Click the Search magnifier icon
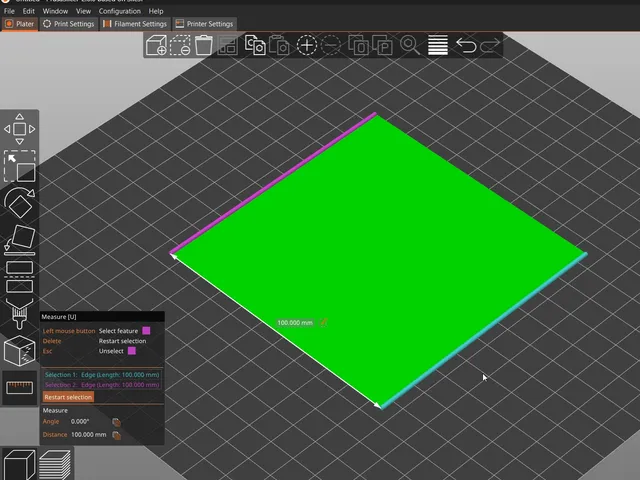 (x=409, y=45)
